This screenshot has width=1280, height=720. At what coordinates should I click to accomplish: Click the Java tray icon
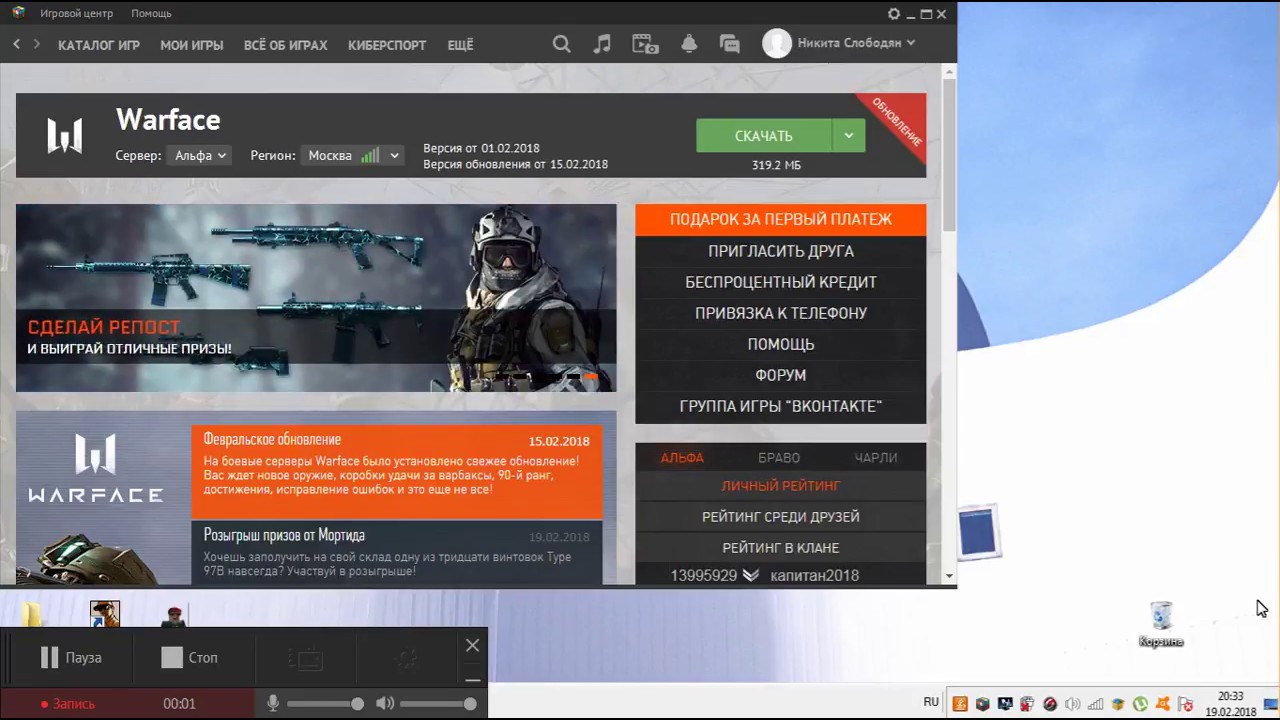[x=960, y=703]
